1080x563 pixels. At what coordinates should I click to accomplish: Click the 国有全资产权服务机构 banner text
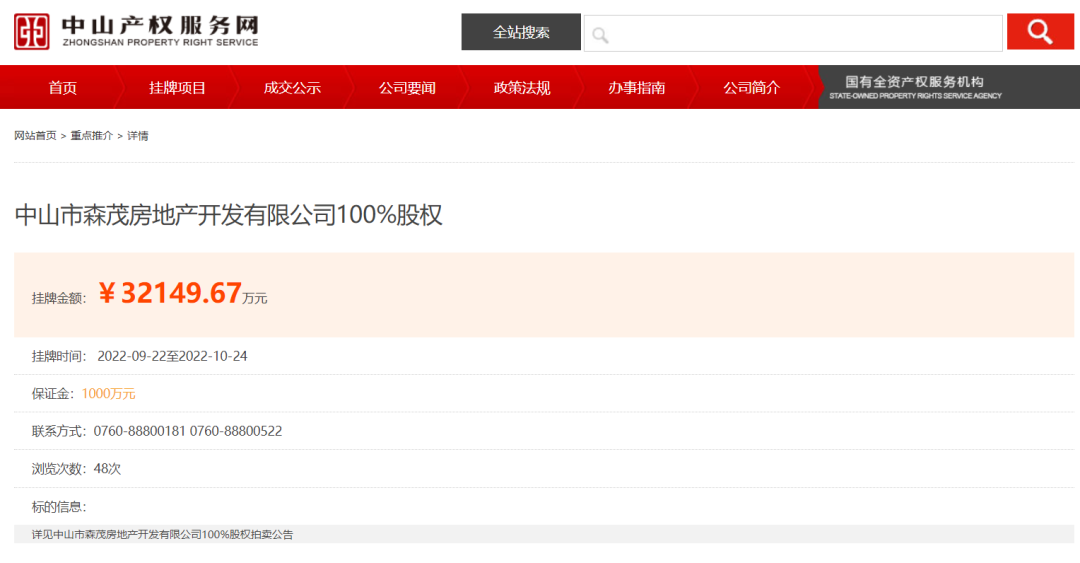(x=915, y=82)
